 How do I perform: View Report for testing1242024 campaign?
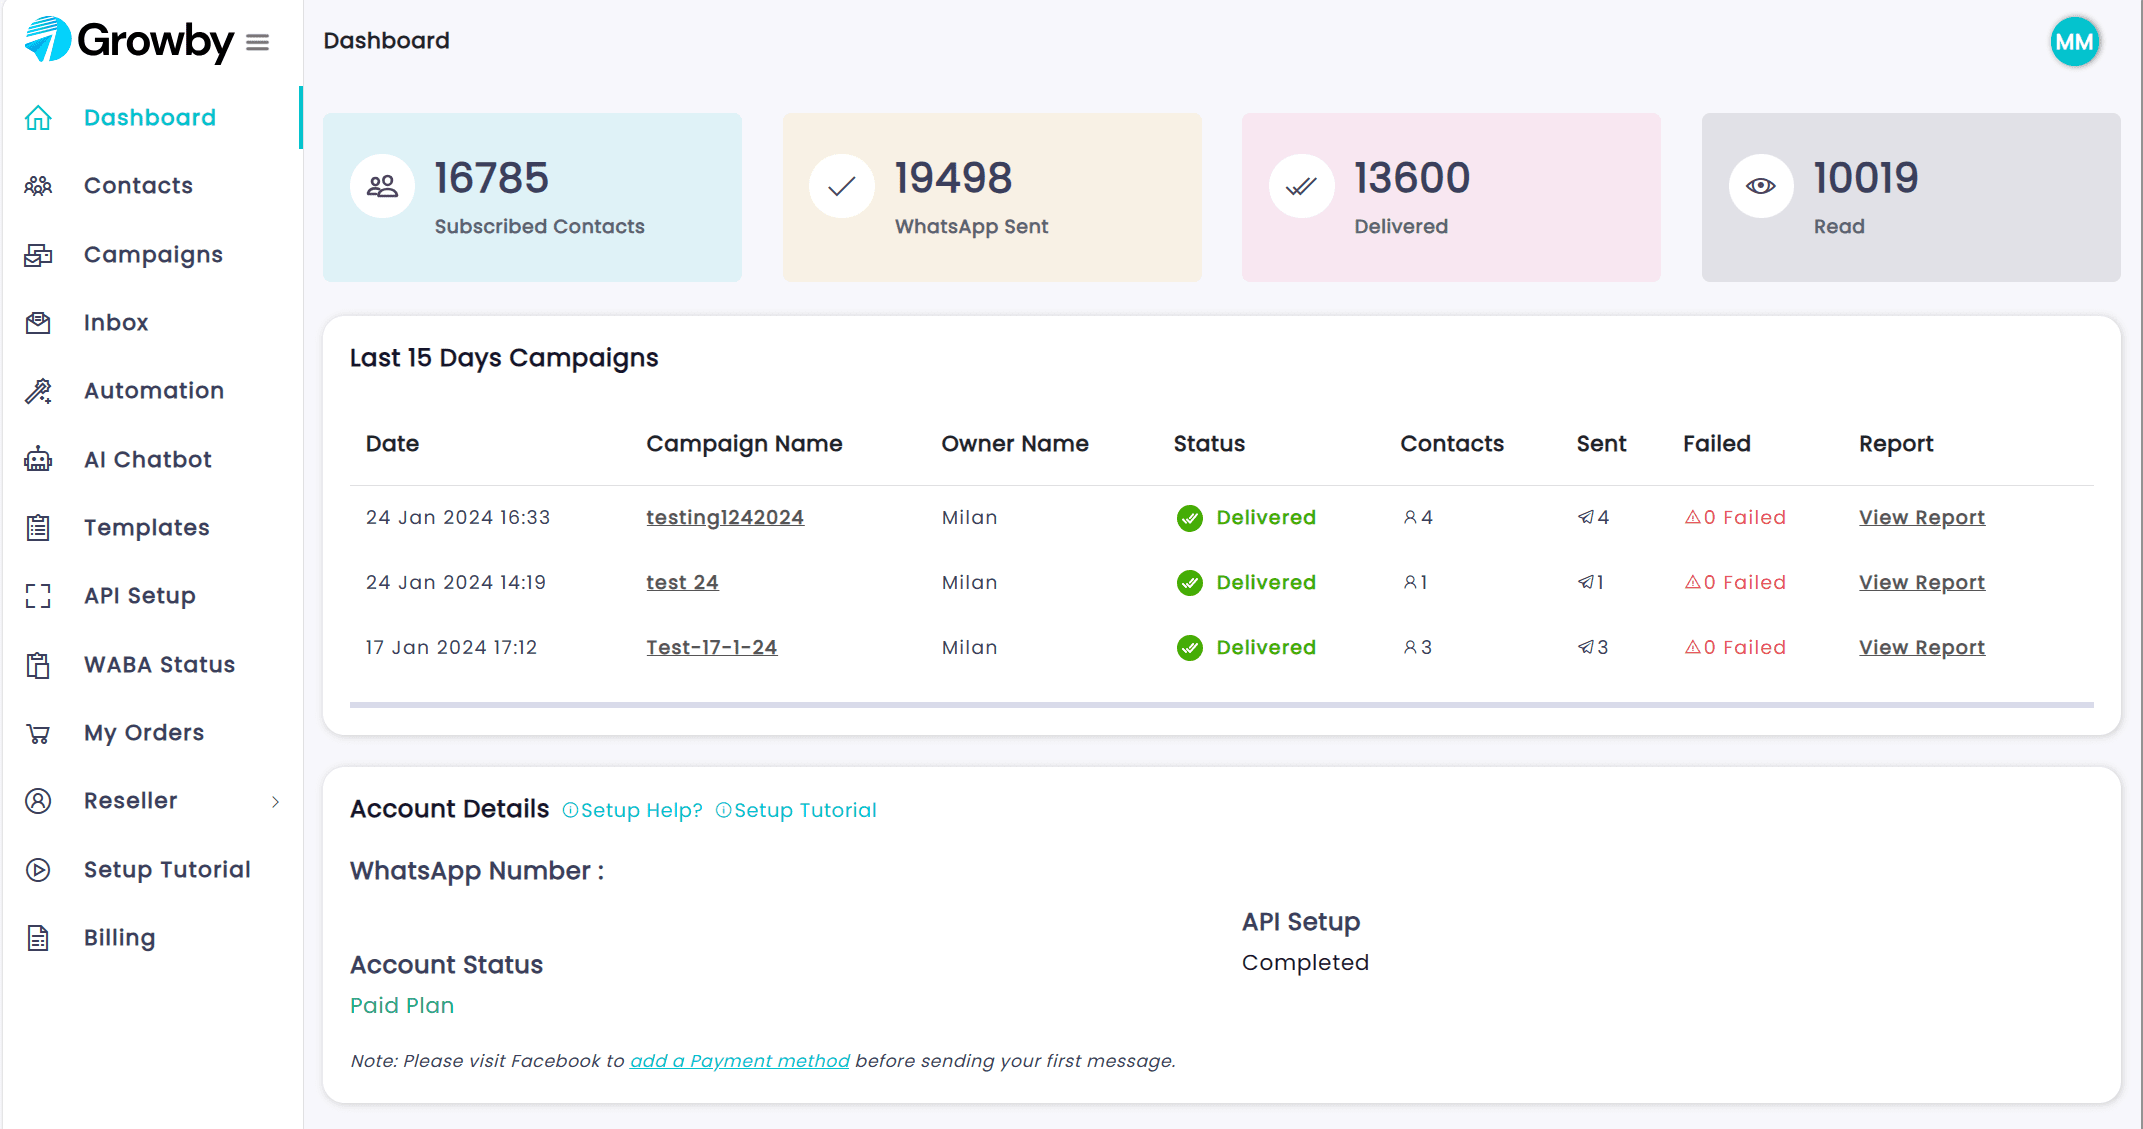(1921, 517)
